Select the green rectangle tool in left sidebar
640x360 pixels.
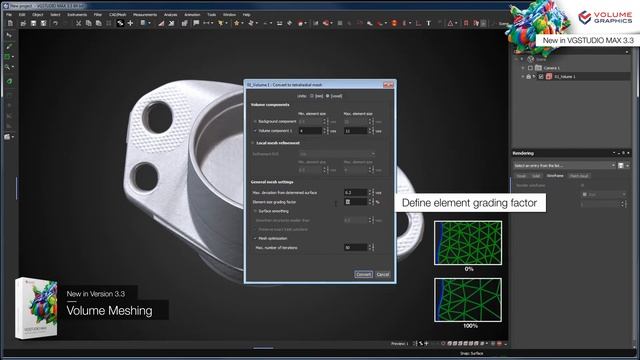[7, 57]
